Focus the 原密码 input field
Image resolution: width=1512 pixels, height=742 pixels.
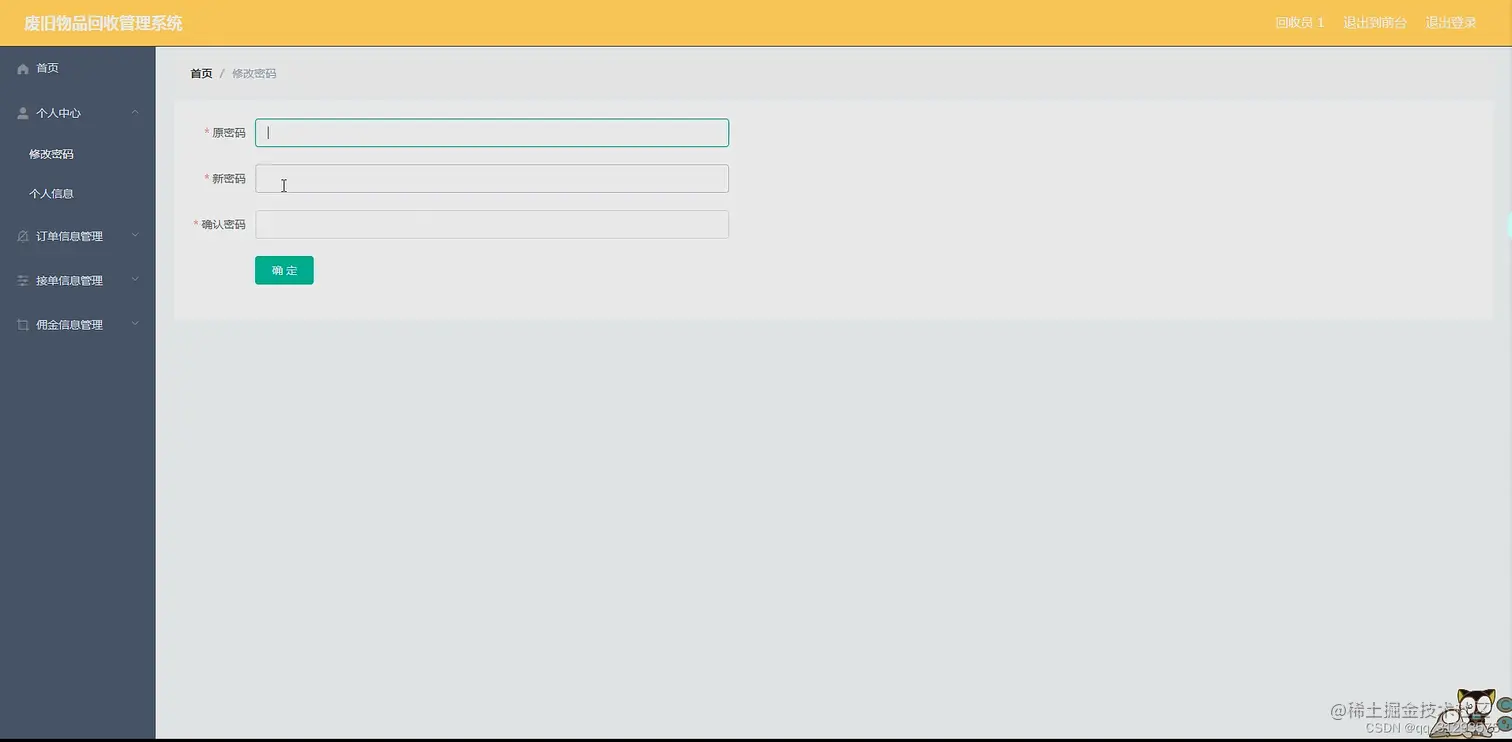pyautogui.click(x=492, y=133)
